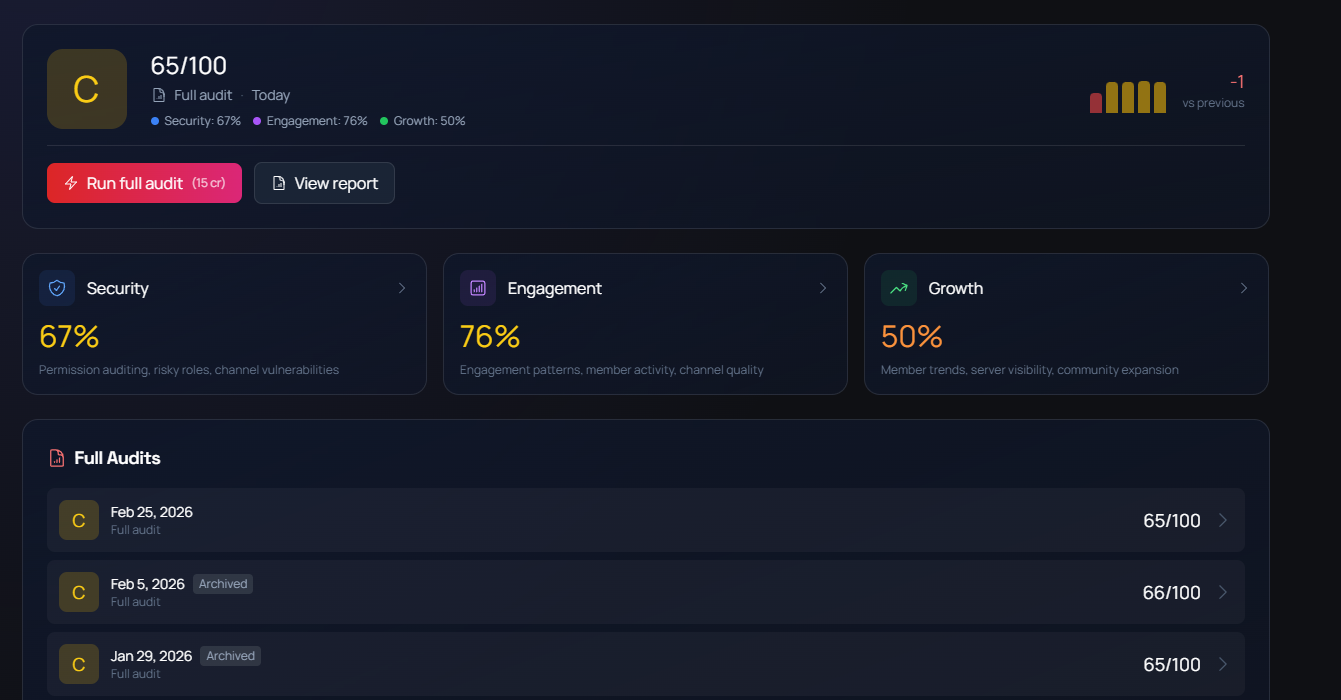1341x700 pixels.
Task: Click the Engagement card title
Action: (x=555, y=288)
